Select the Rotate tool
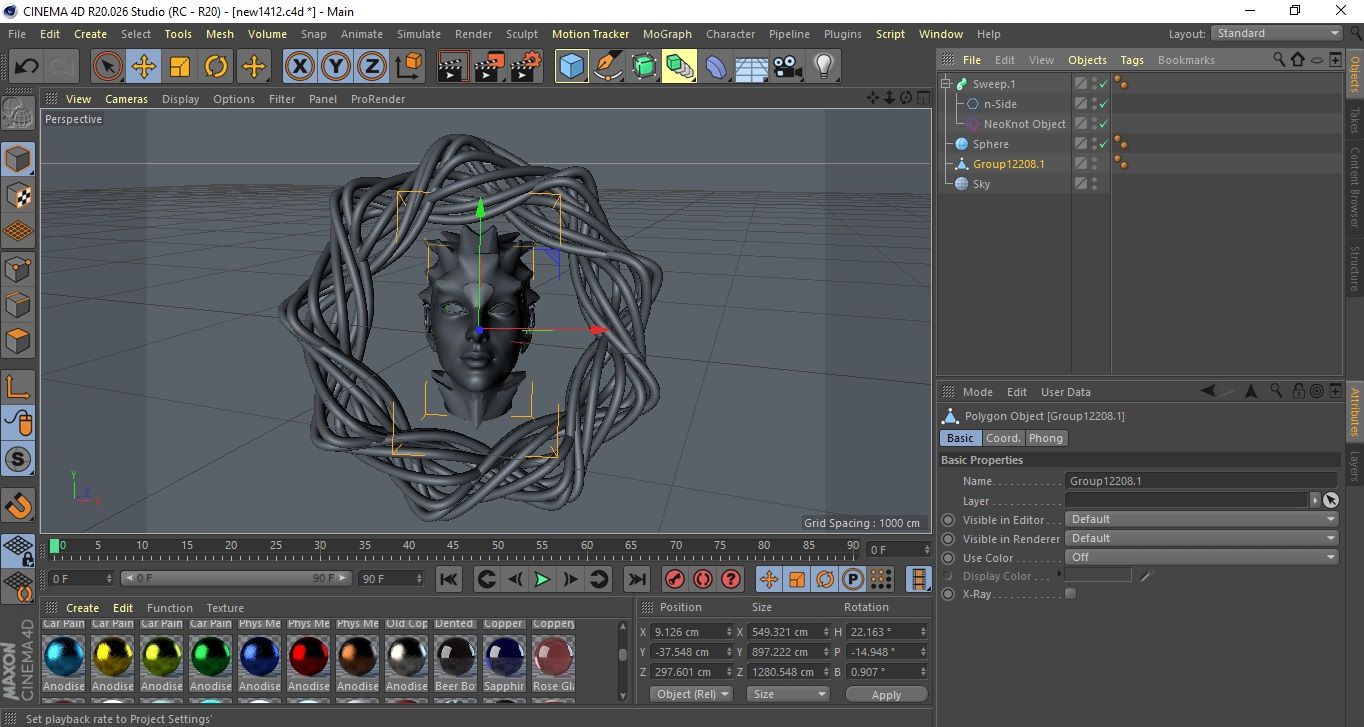Screen dimensions: 1364x727 click(x=216, y=67)
